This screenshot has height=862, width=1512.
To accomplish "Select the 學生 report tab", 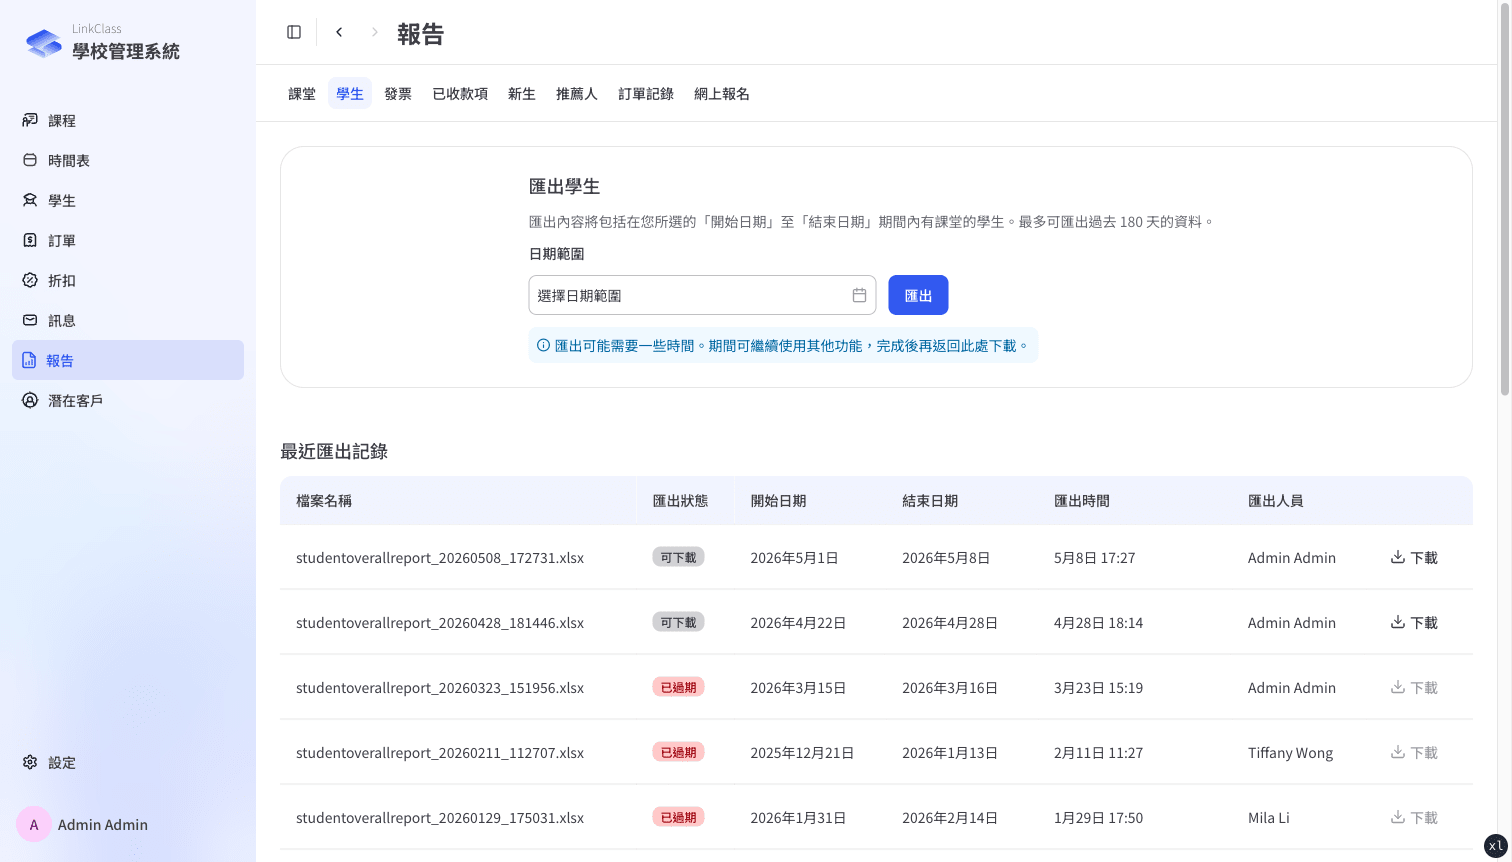I will [350, 93].
